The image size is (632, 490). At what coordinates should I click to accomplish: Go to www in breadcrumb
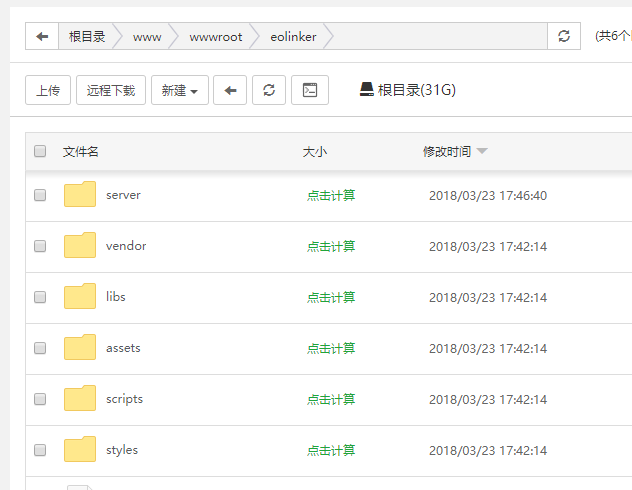(147, 37)
